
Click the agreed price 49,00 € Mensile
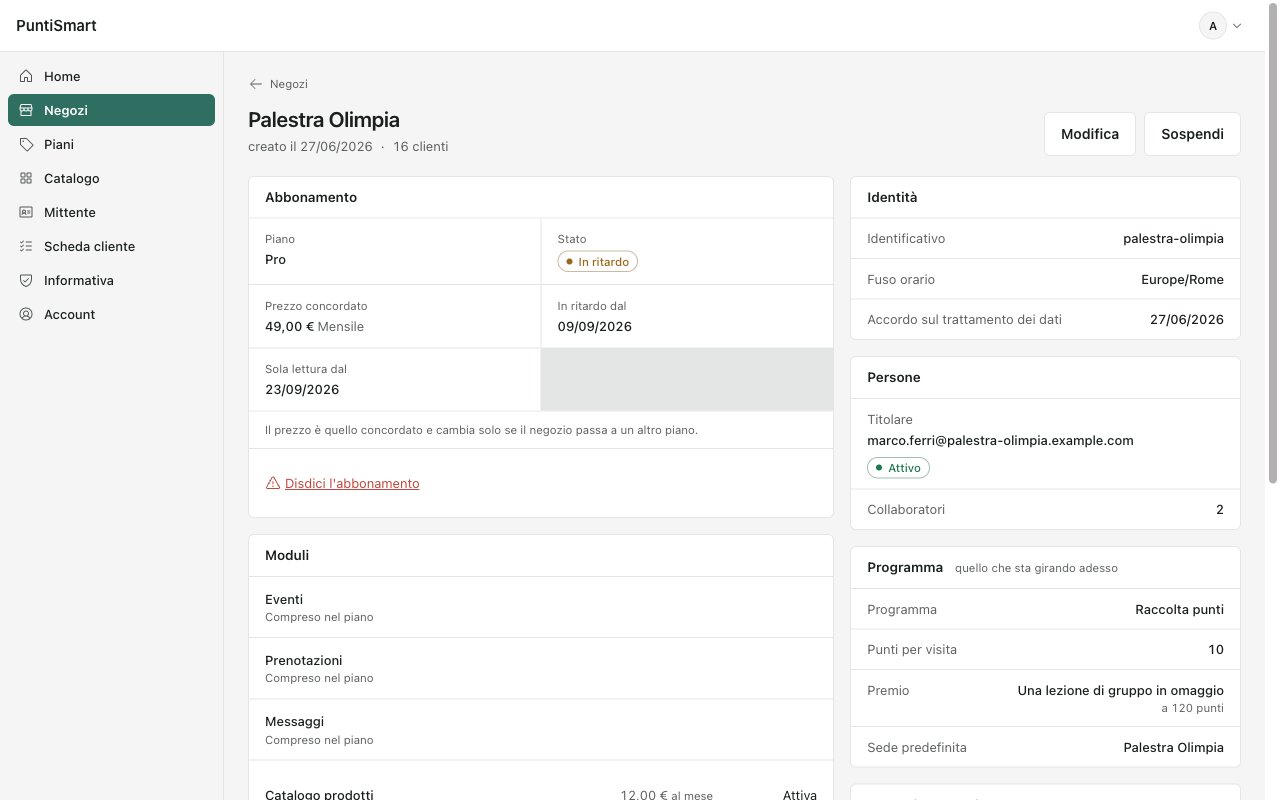tap(314, 327)
